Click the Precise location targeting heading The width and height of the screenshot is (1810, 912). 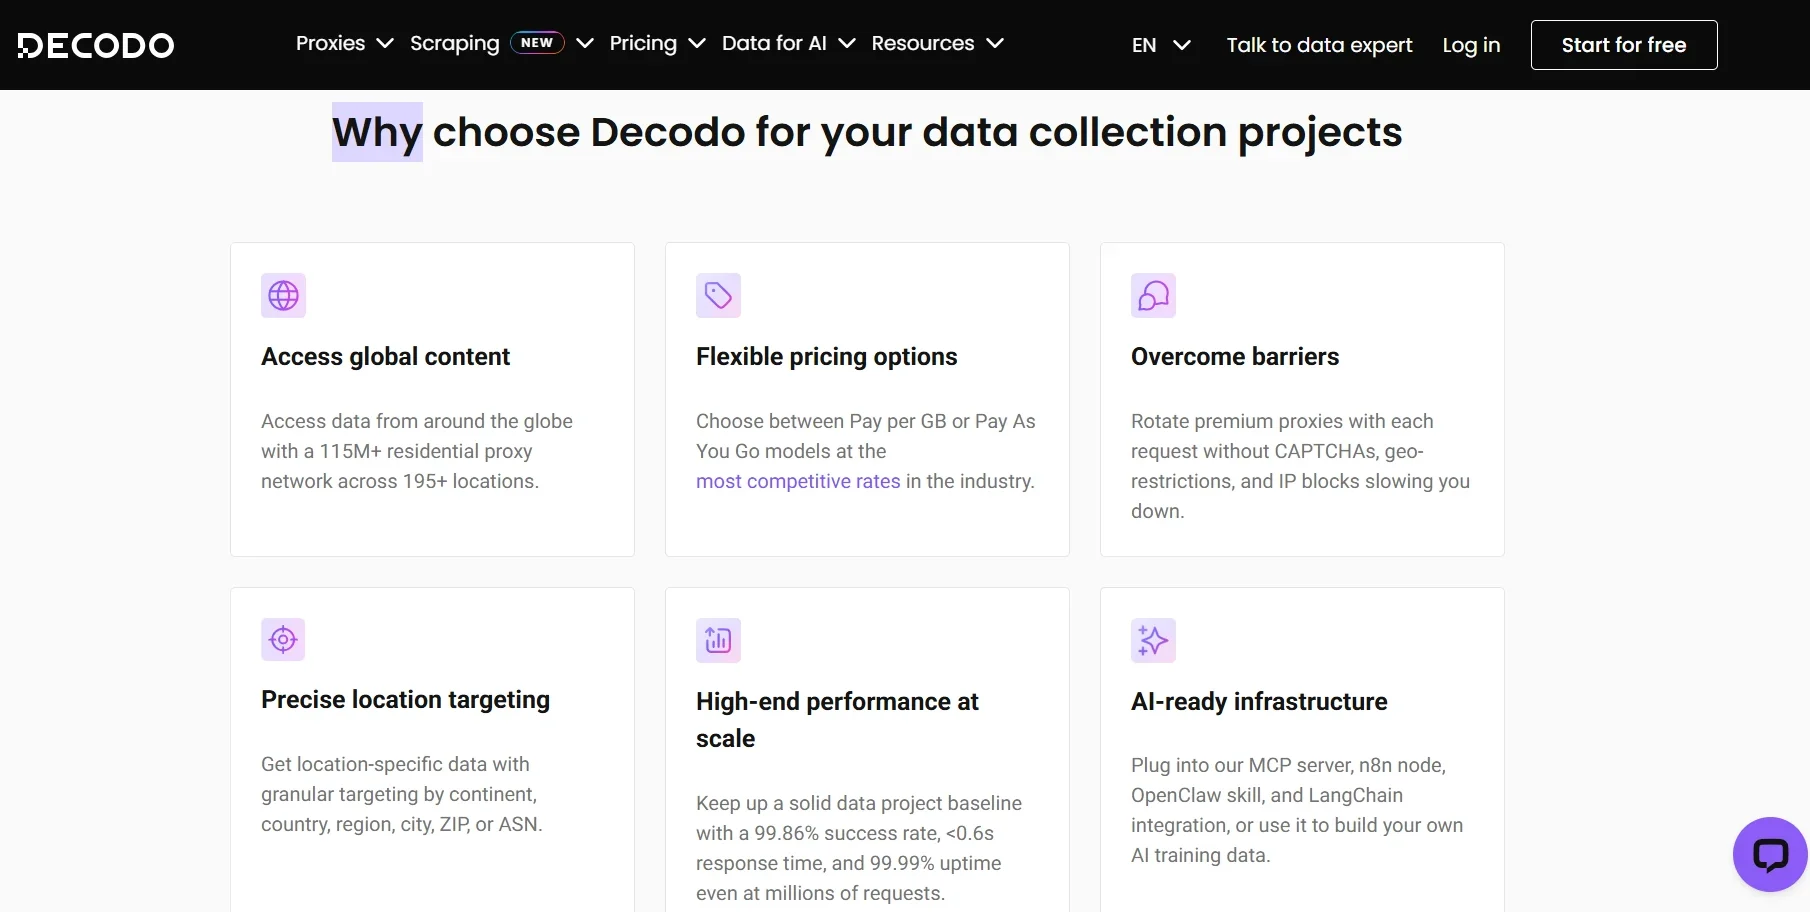405,700
